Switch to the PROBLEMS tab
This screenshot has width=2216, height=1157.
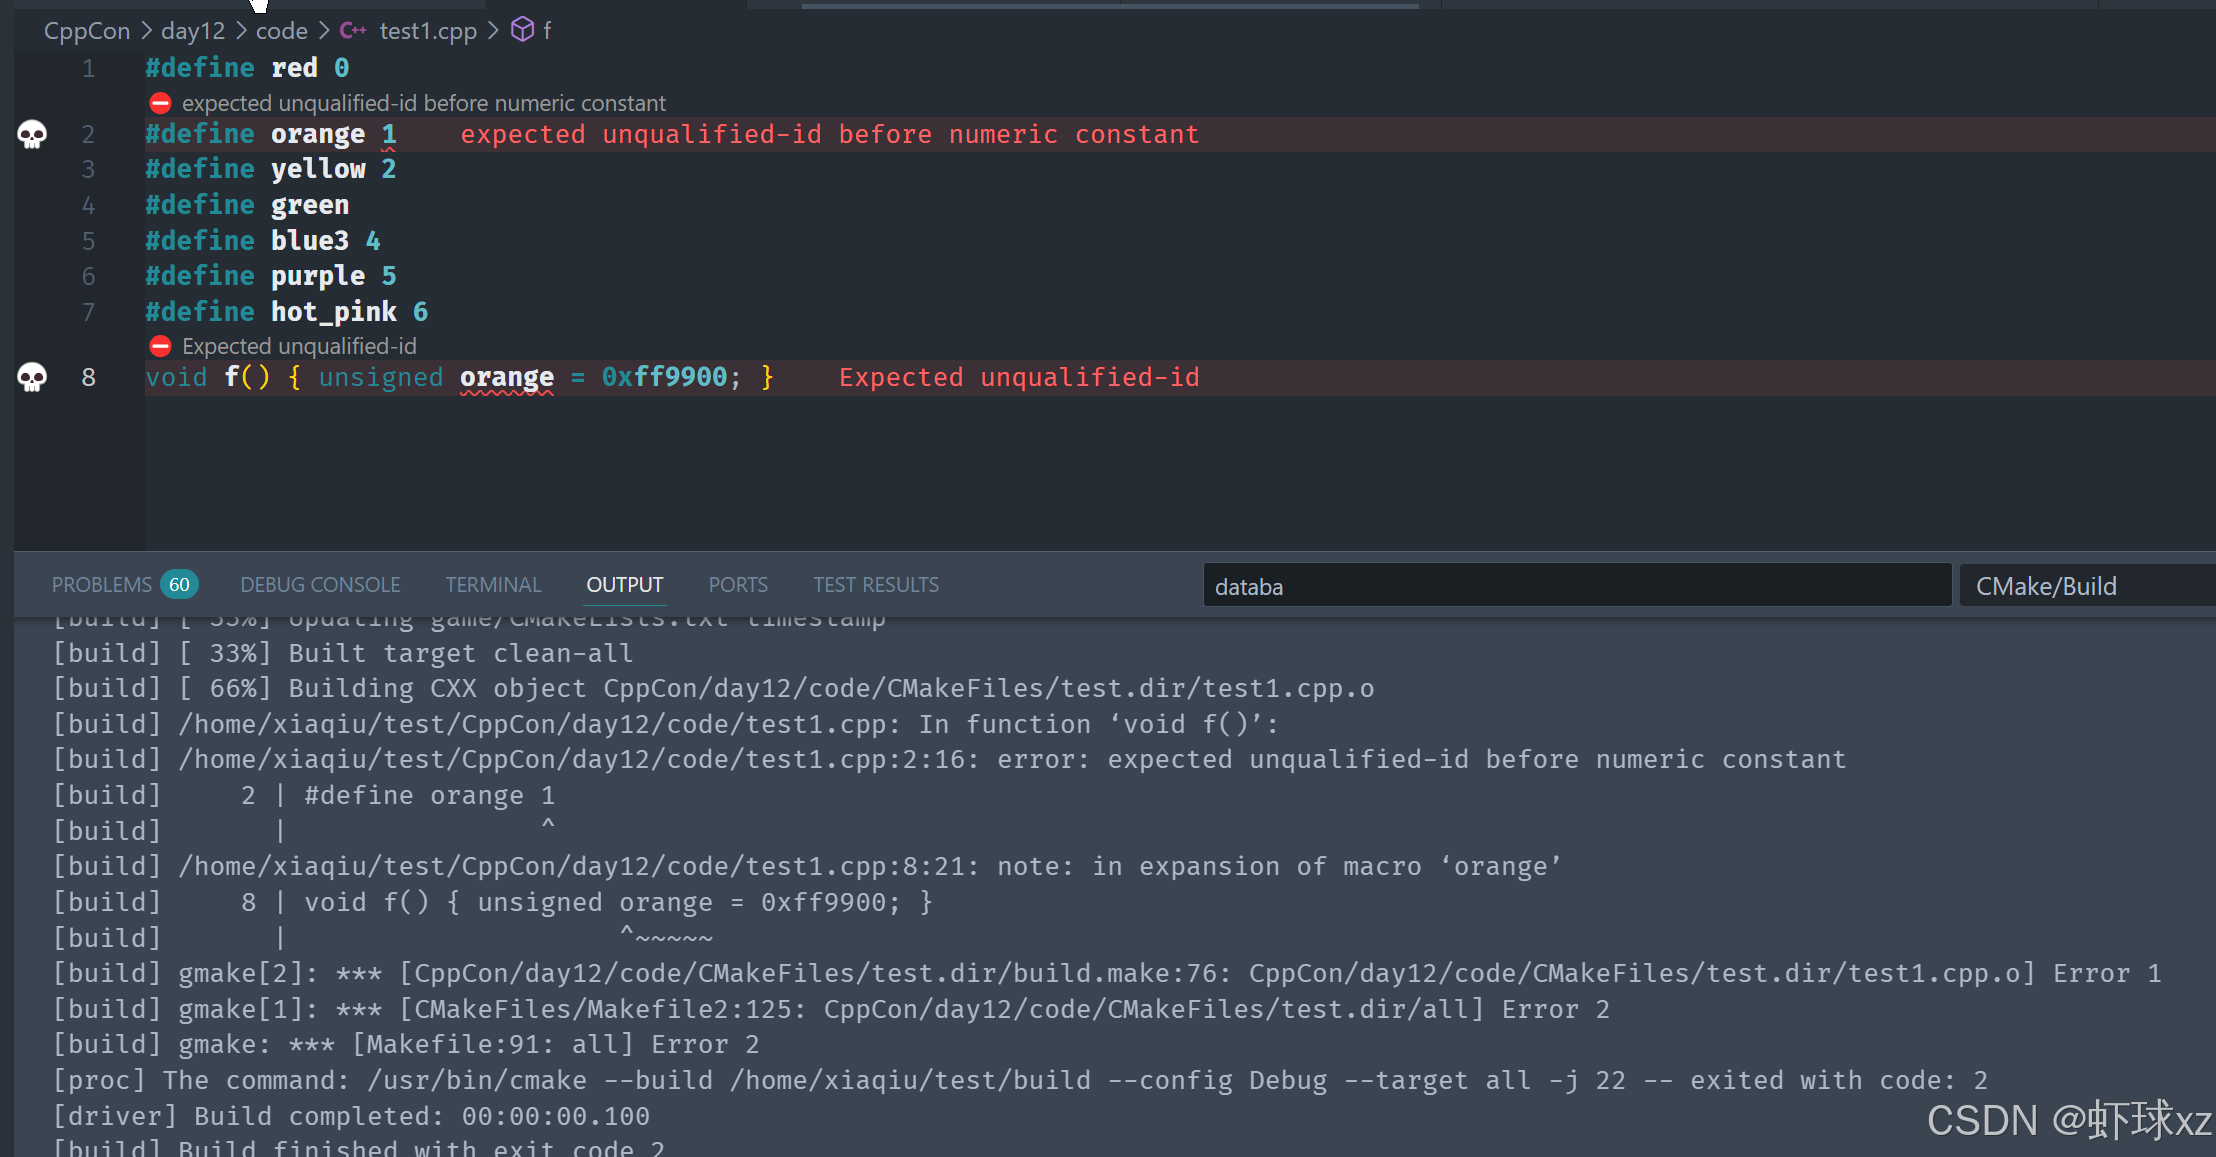(101, 585)
